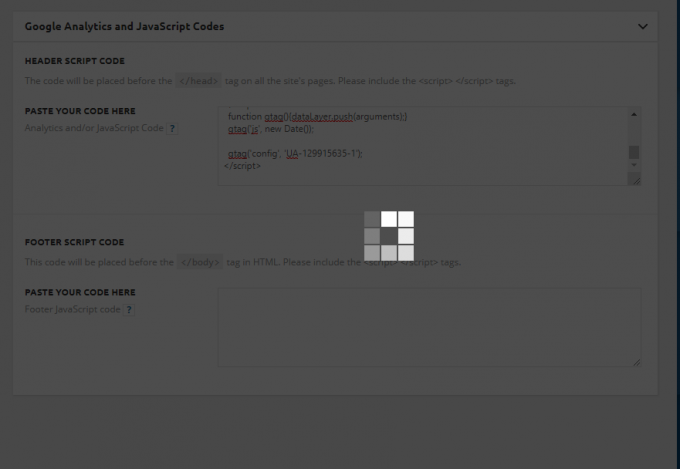This screenshot has height=469, width=680.
Task: Click the line "gtag('config', 'UA-129915635-1');"
Action: pos(295,154)
